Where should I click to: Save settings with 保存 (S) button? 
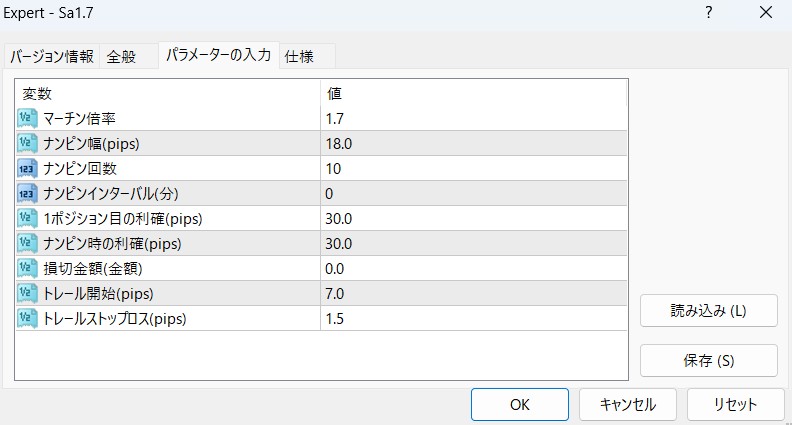(708, 360)
